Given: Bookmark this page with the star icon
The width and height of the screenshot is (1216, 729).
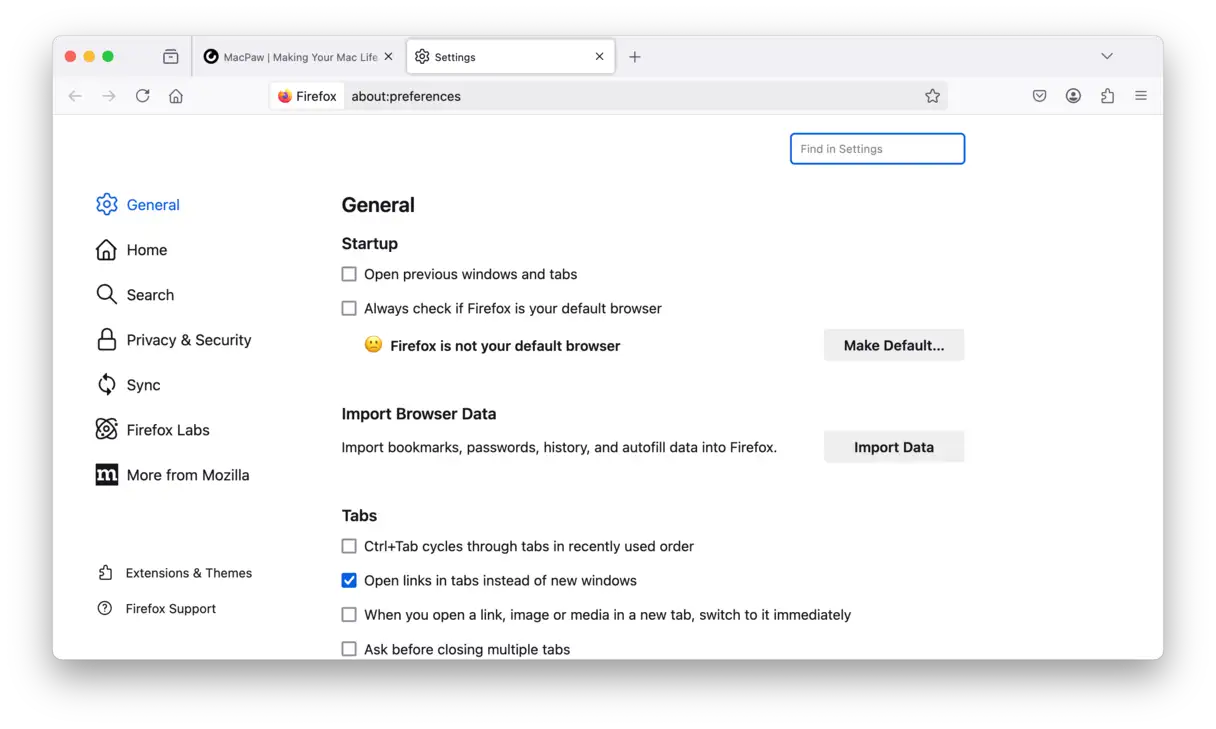Looking at the screenshot, I should (932, 96).
